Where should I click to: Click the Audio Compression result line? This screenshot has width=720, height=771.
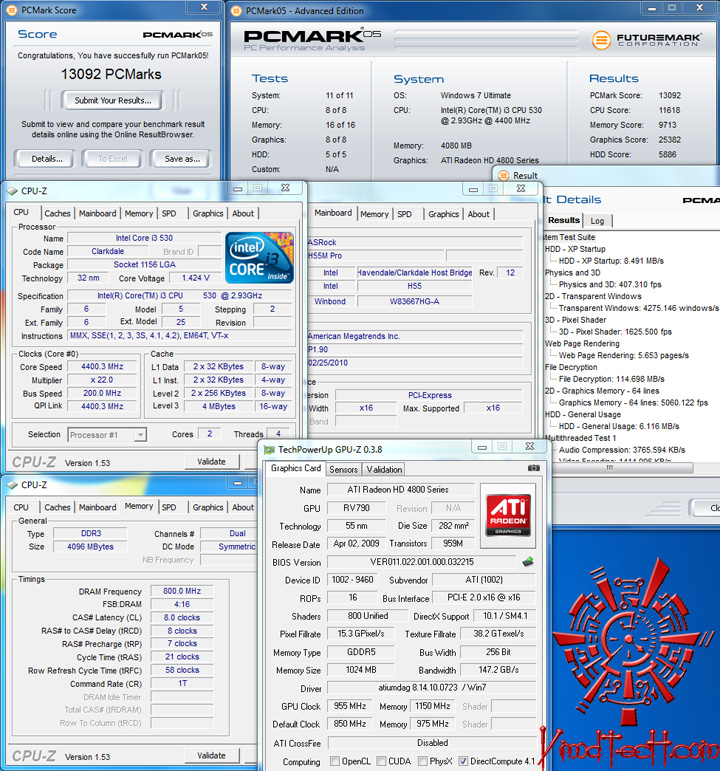click(622, 449)
